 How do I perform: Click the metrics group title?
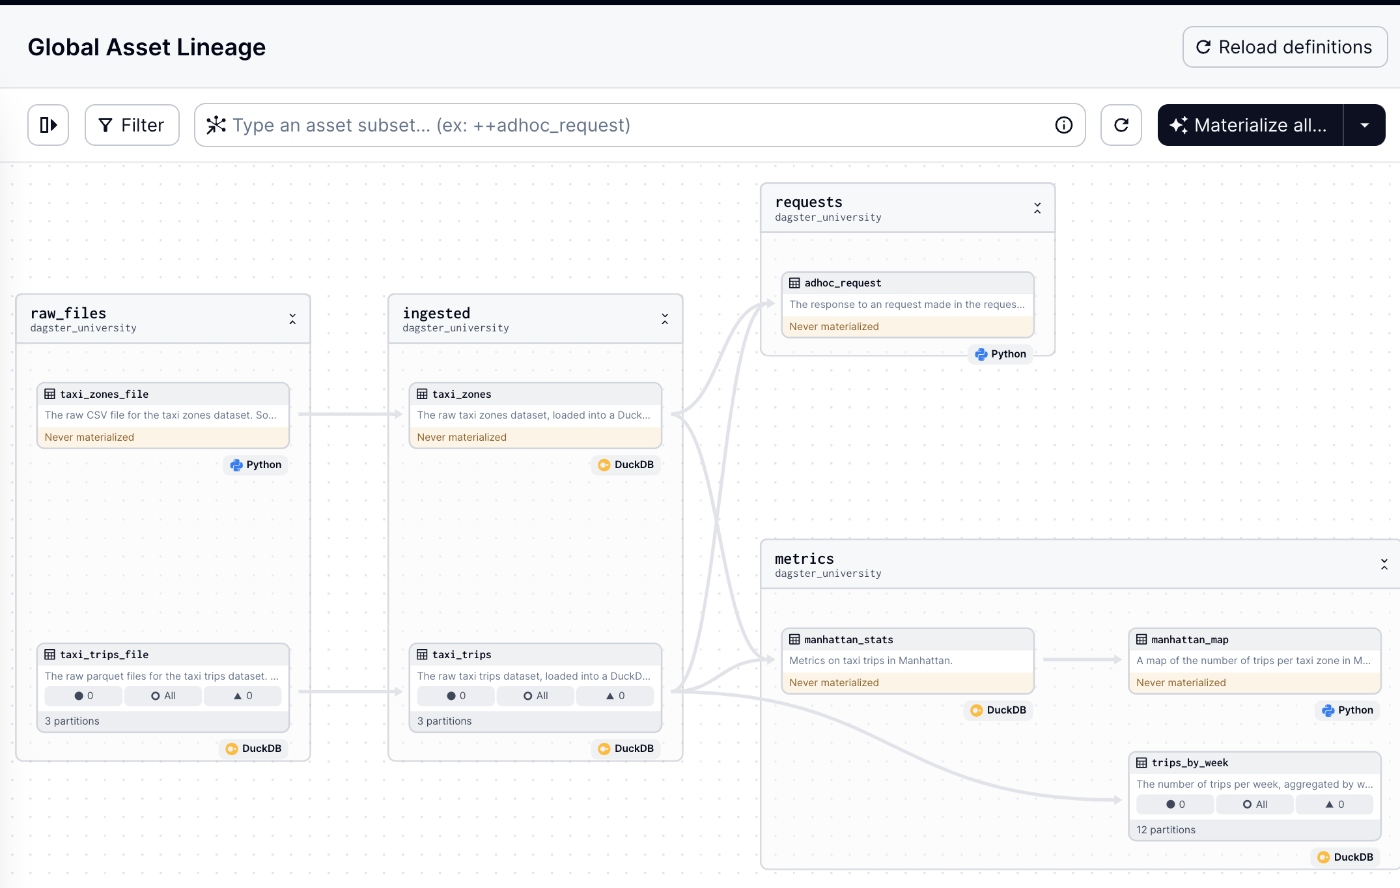click(804, 559)
